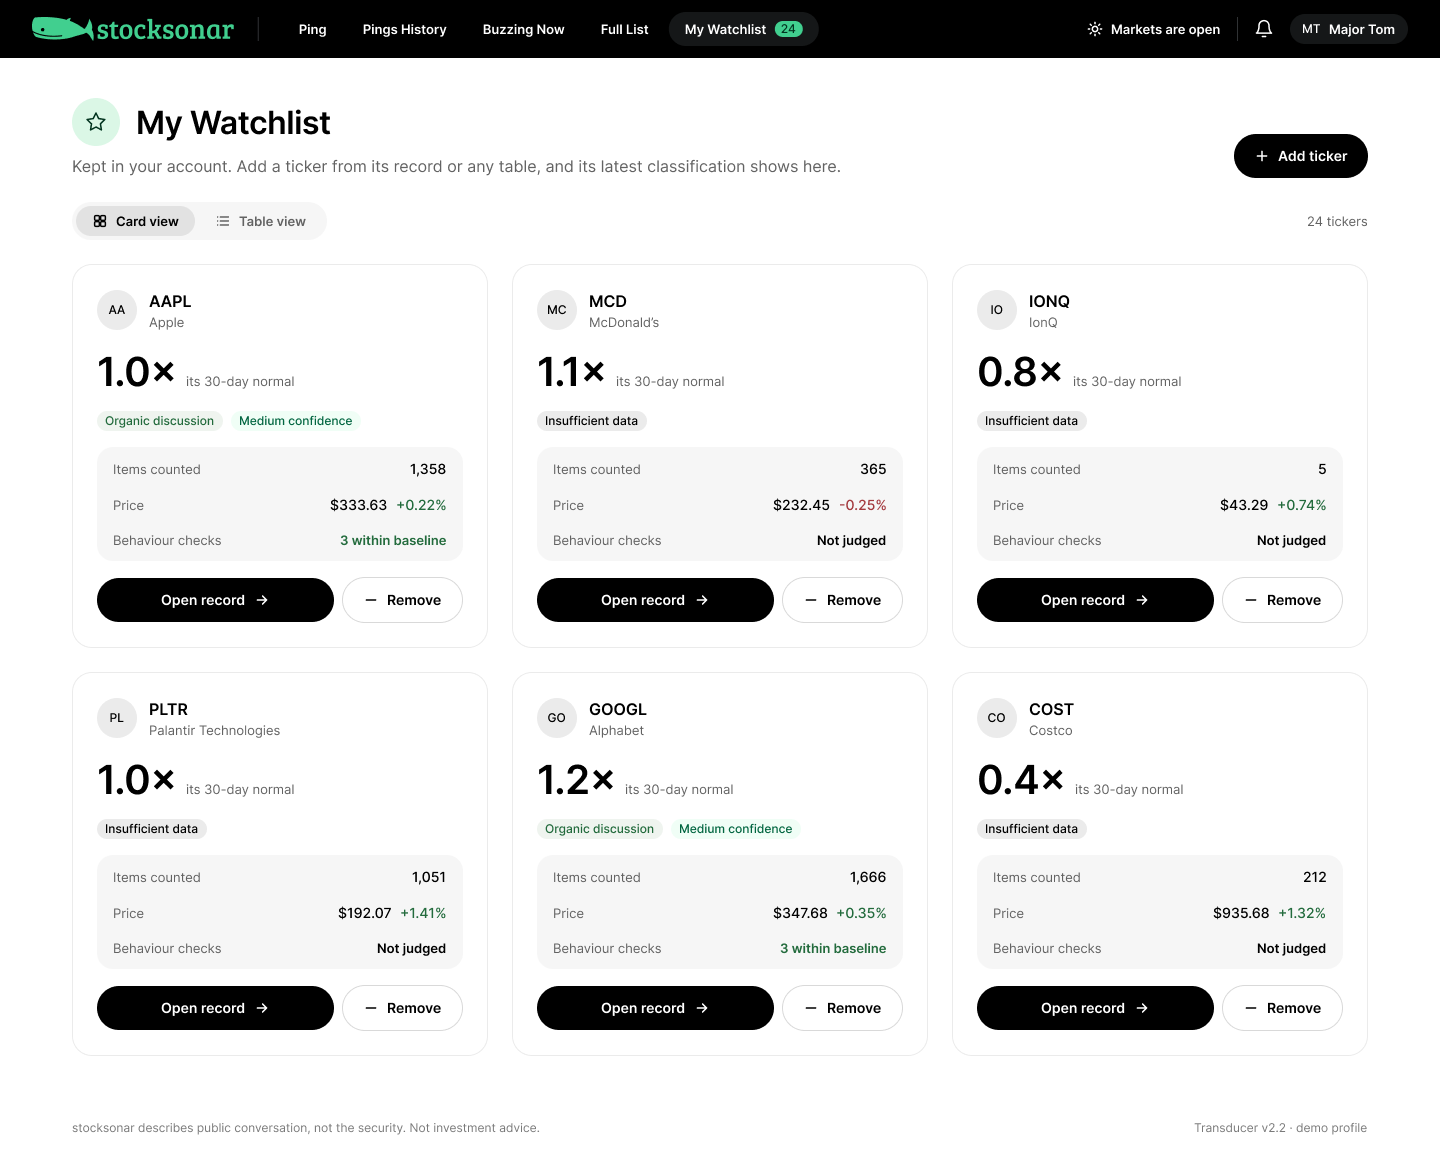Switch to Table view

click(x=261, y=221)
